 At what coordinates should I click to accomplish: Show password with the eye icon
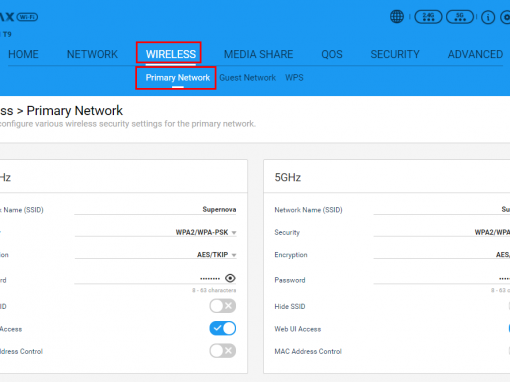click(x=230, y=278)
